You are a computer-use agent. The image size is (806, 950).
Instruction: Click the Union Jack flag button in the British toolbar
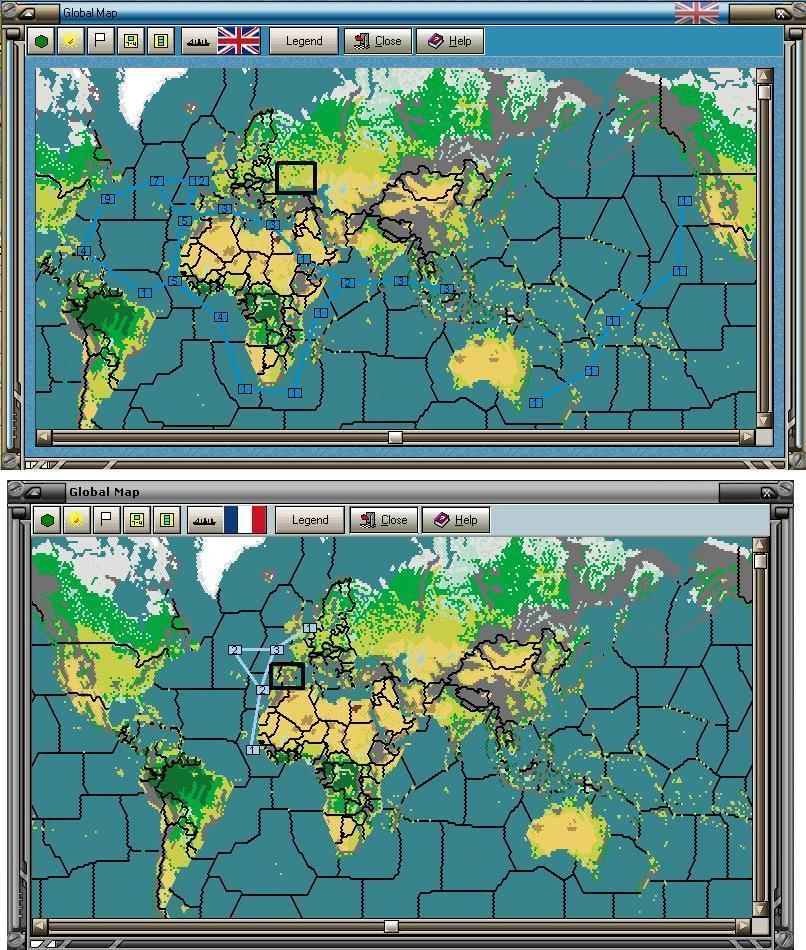239,41
